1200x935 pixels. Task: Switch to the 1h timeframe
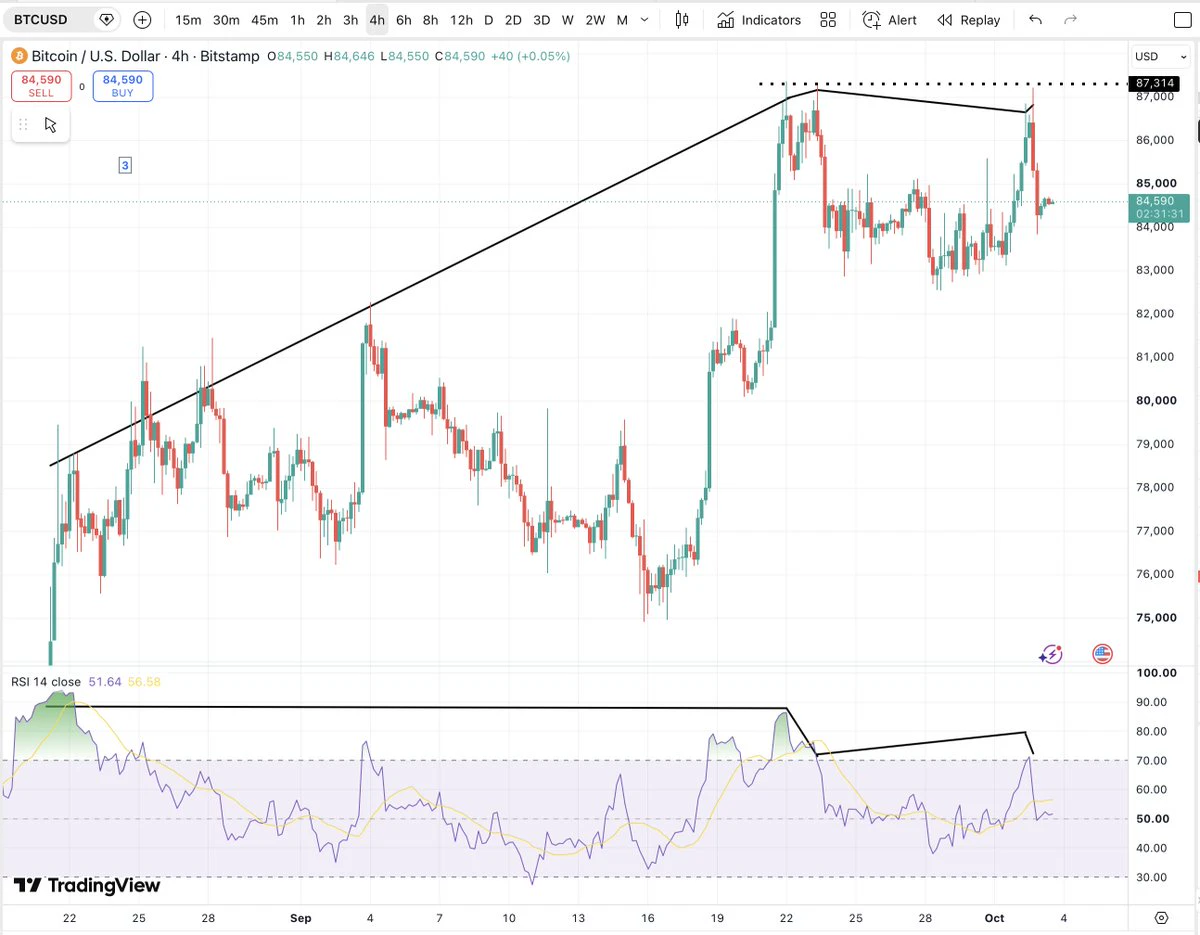coord(297,20)
